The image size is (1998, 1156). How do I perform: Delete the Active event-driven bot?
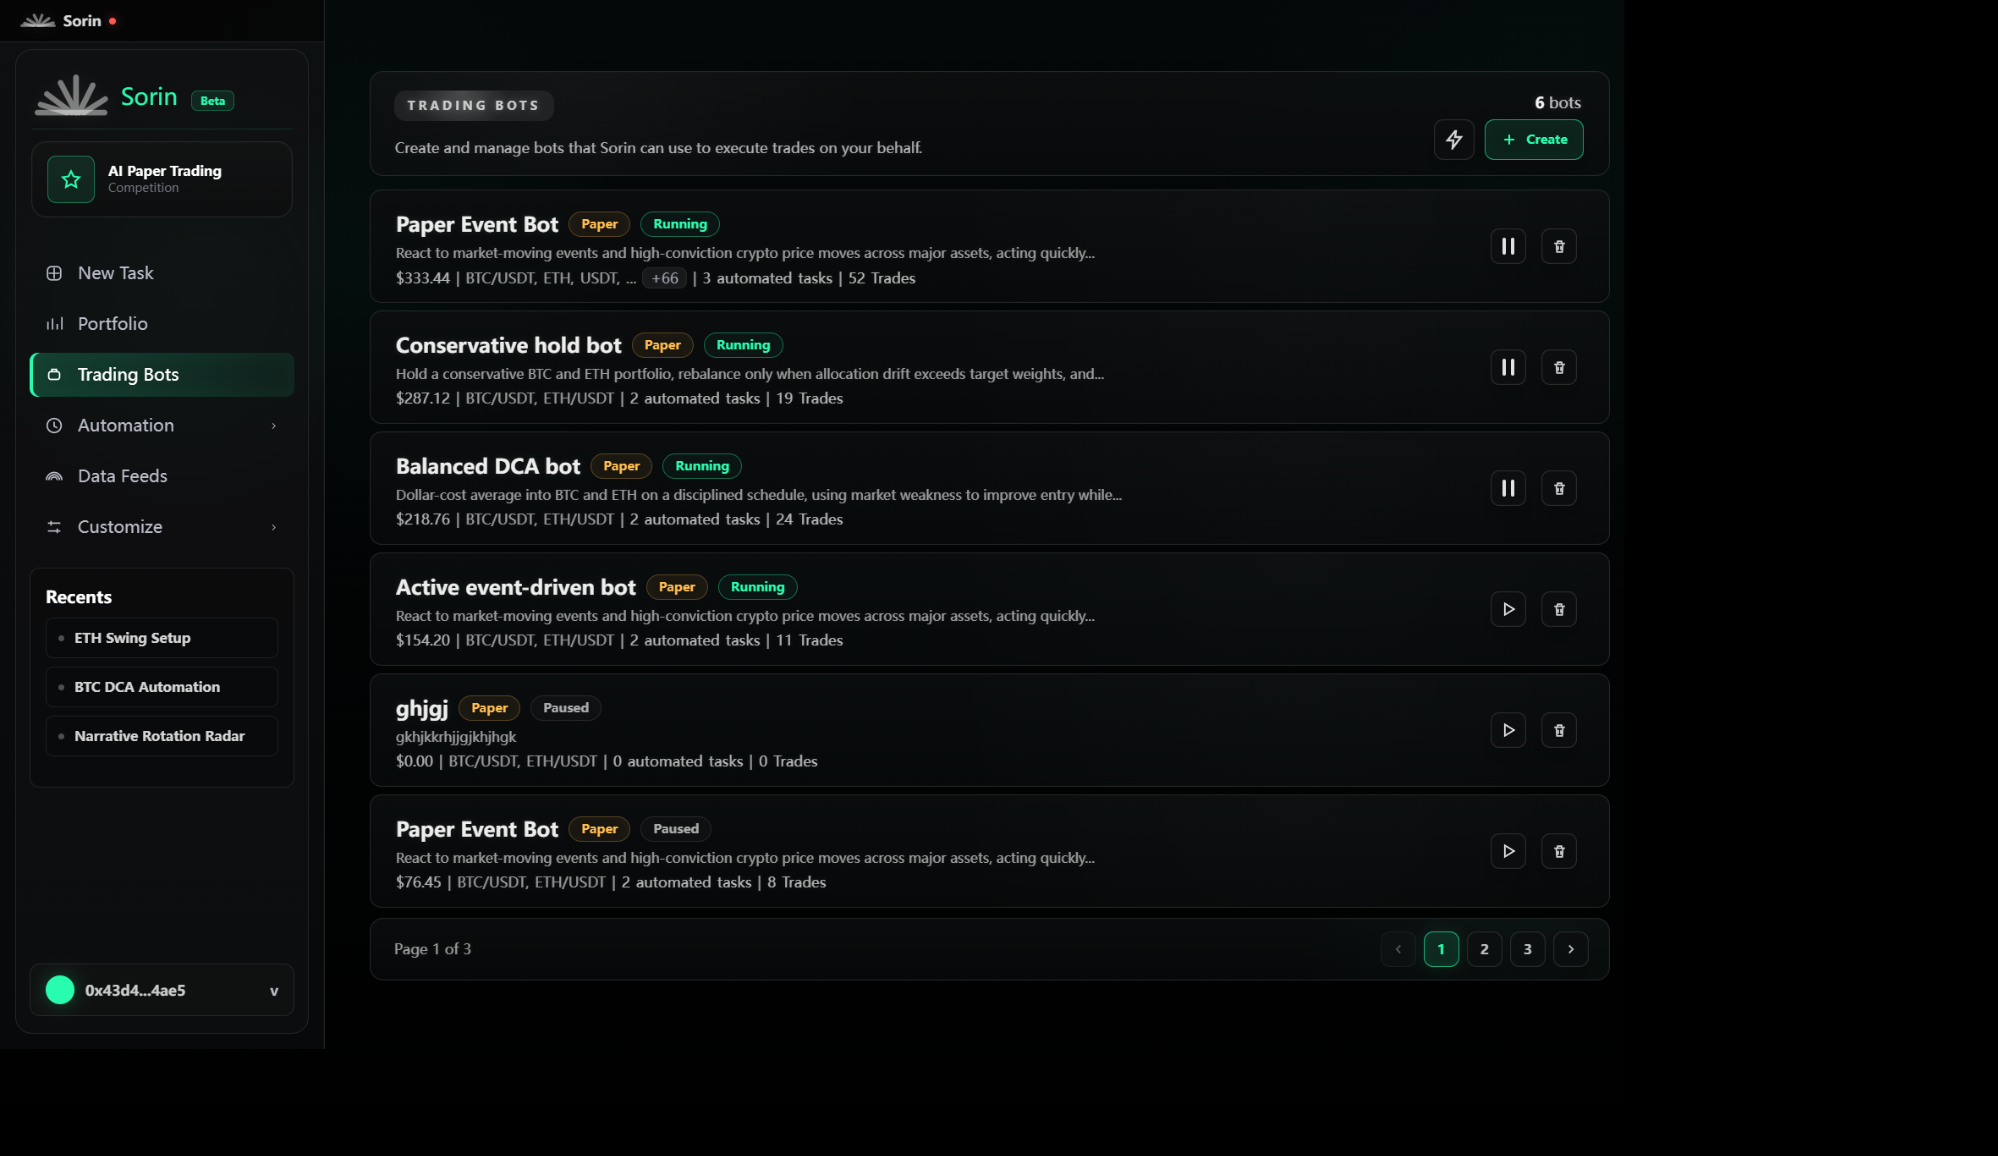tap(1559, 609)
